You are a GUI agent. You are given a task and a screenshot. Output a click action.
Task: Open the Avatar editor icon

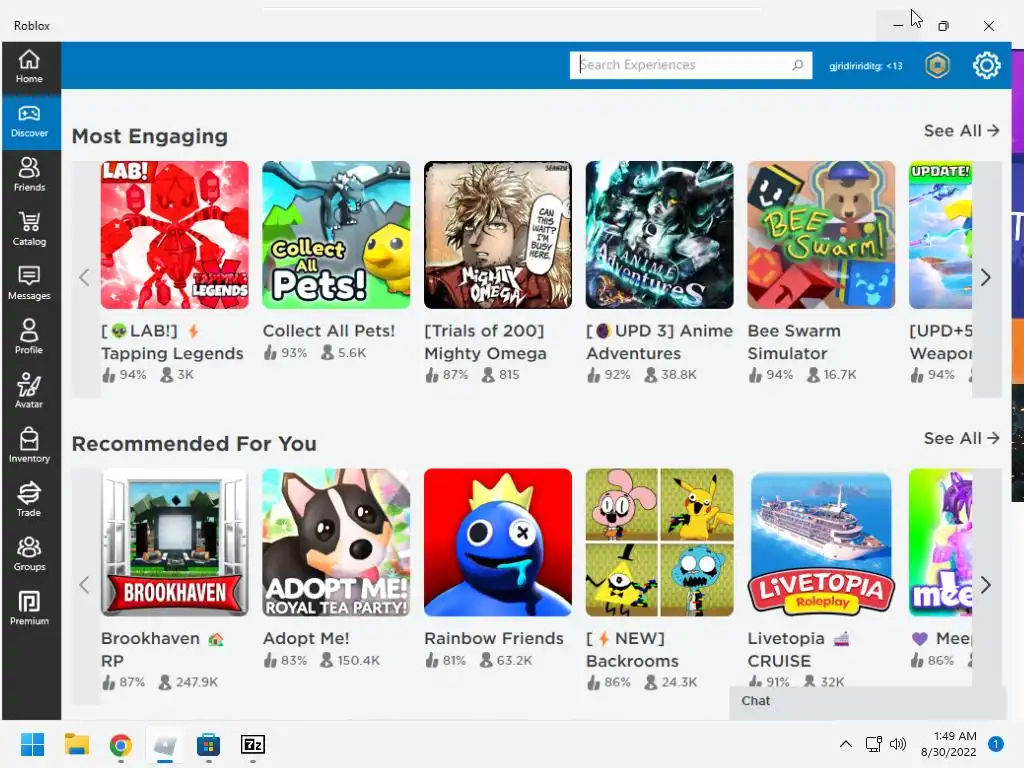point(29,391)
